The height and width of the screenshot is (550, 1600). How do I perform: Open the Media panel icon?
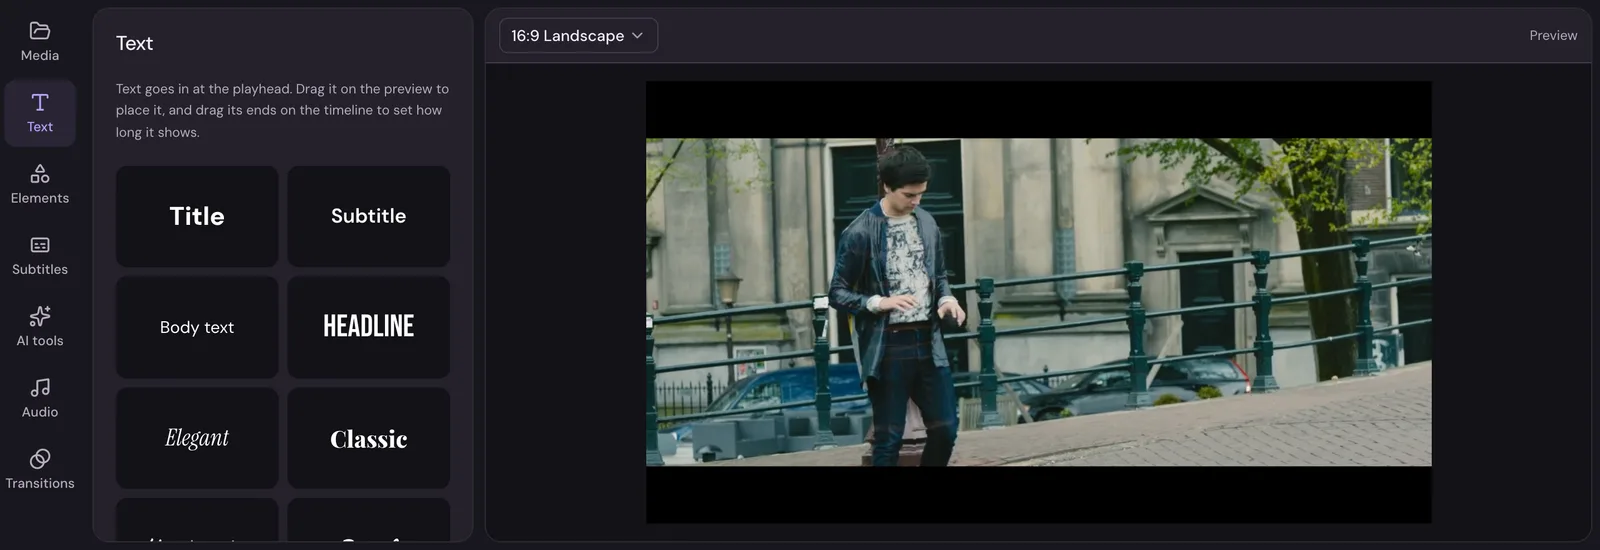pyautogui.click(x=40, y=31)
